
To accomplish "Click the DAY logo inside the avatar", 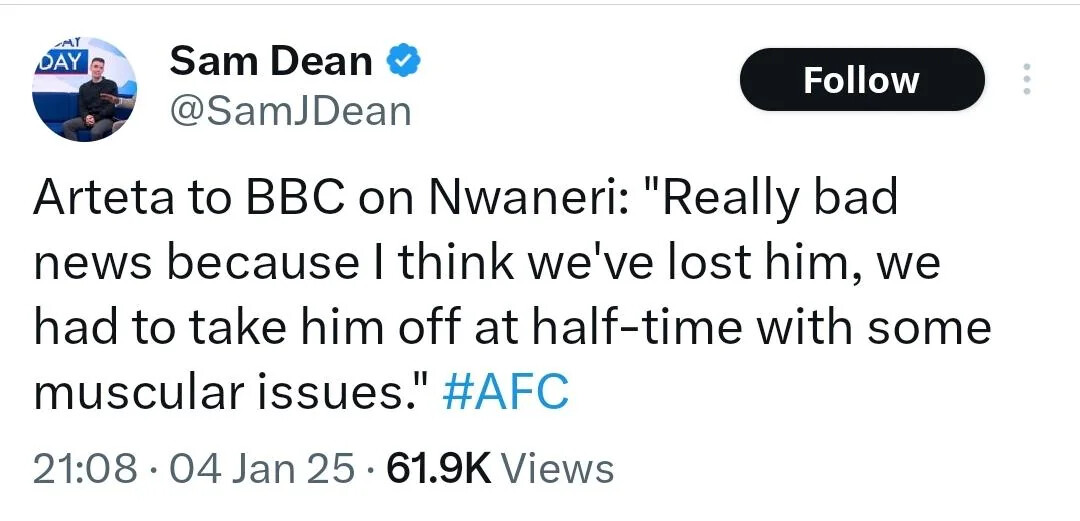I will tap(61, 63).
